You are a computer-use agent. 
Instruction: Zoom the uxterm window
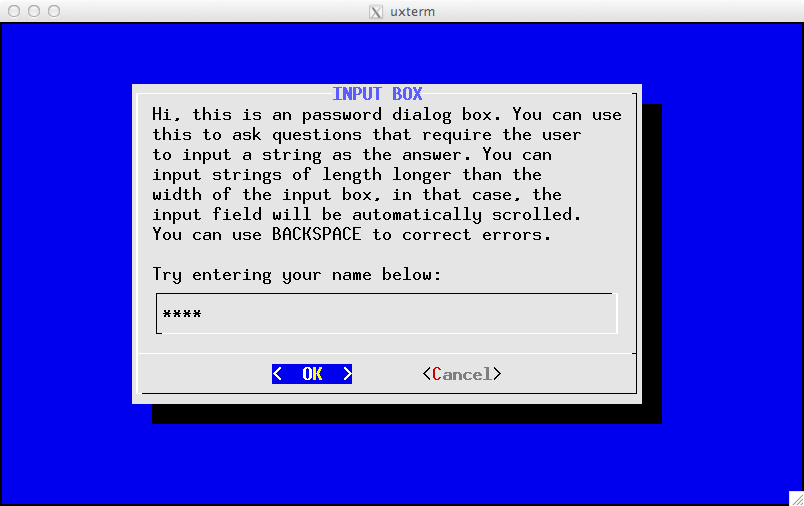click(54, 12)
